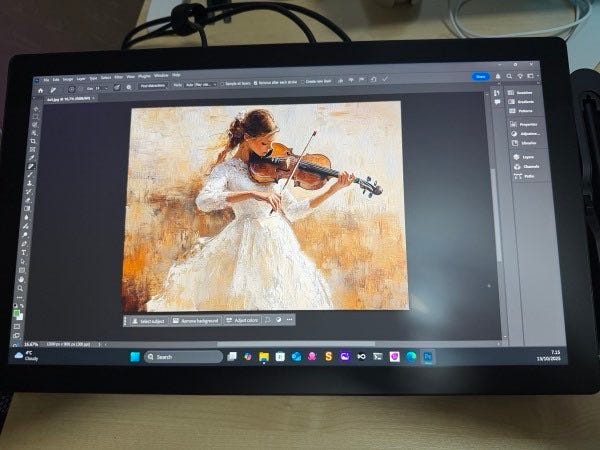Enable Sample all layers checkbox
600x450 pixels.
pos(222,84)
